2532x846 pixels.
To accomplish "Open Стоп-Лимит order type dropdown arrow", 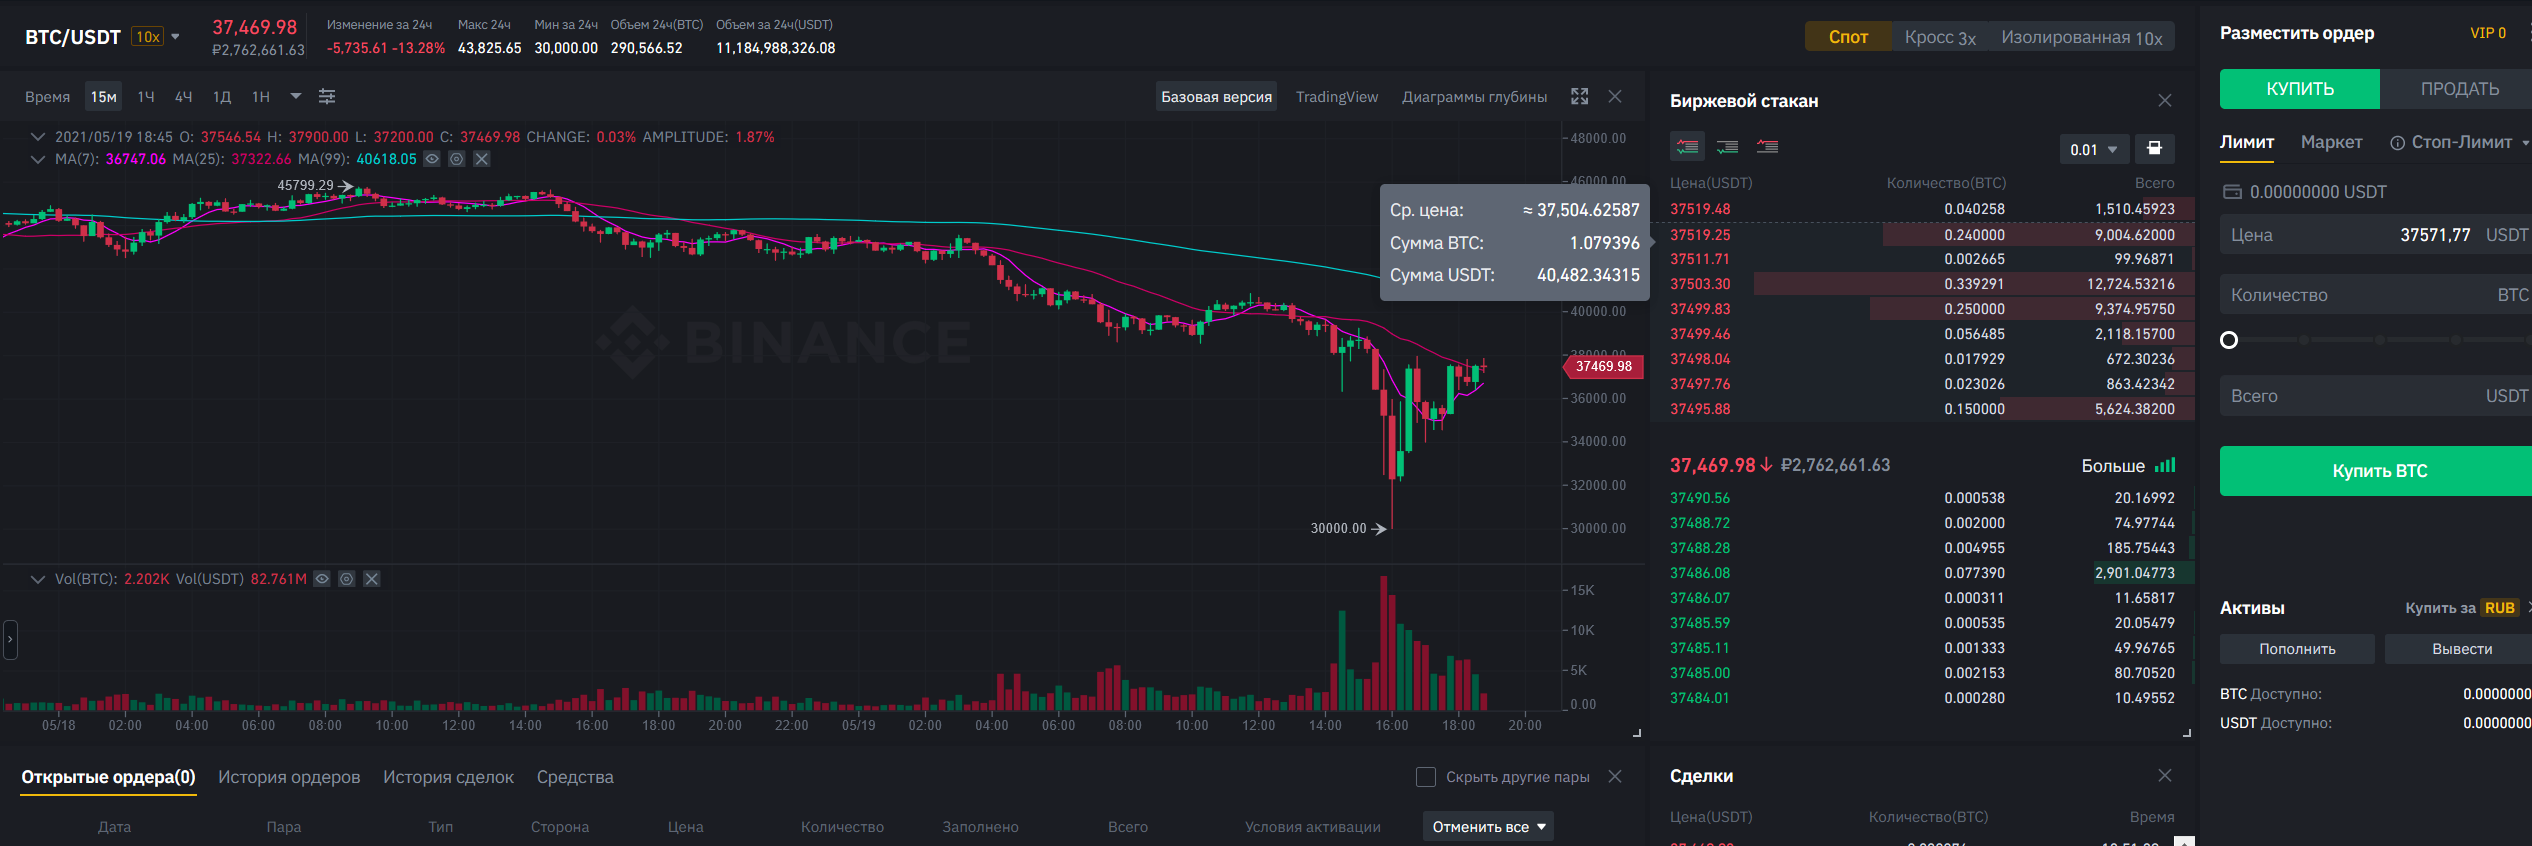I will coord(2525,143).
